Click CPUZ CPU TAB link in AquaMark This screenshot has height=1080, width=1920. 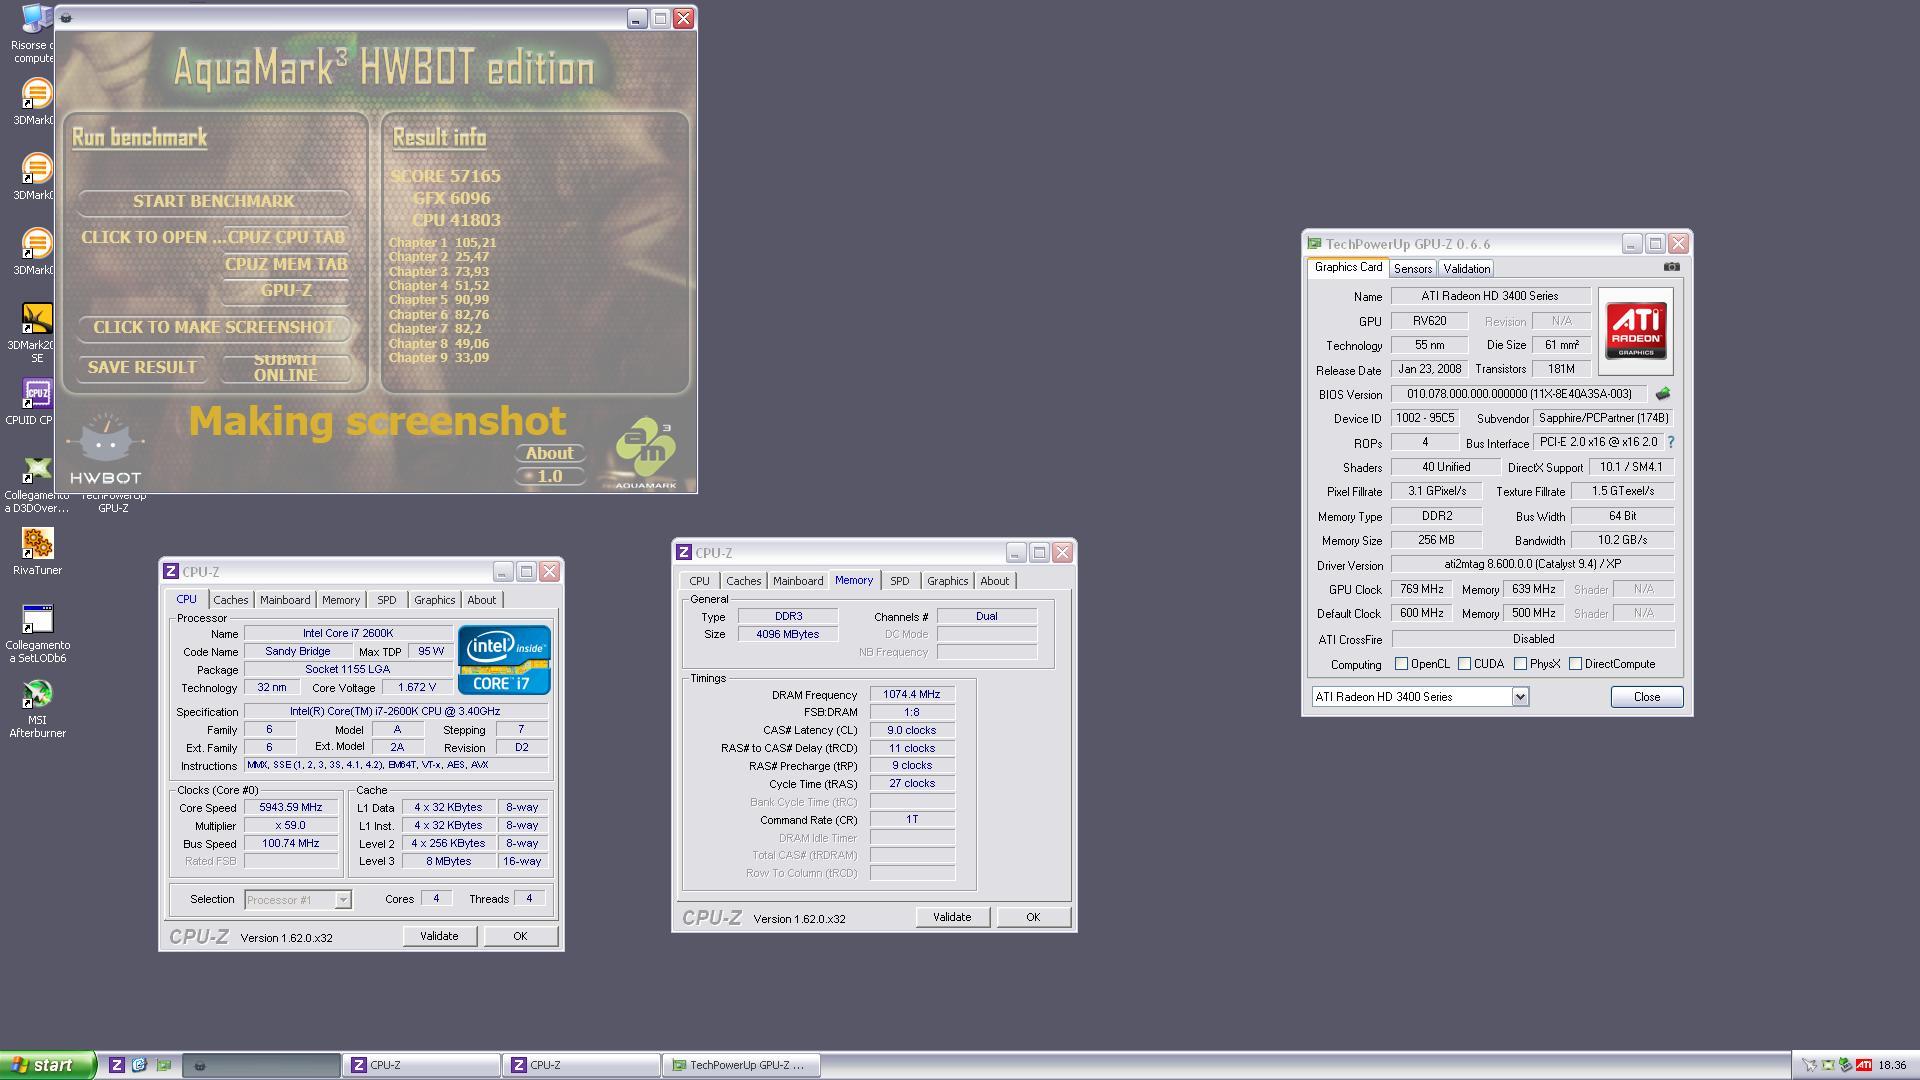pos(286,237)
